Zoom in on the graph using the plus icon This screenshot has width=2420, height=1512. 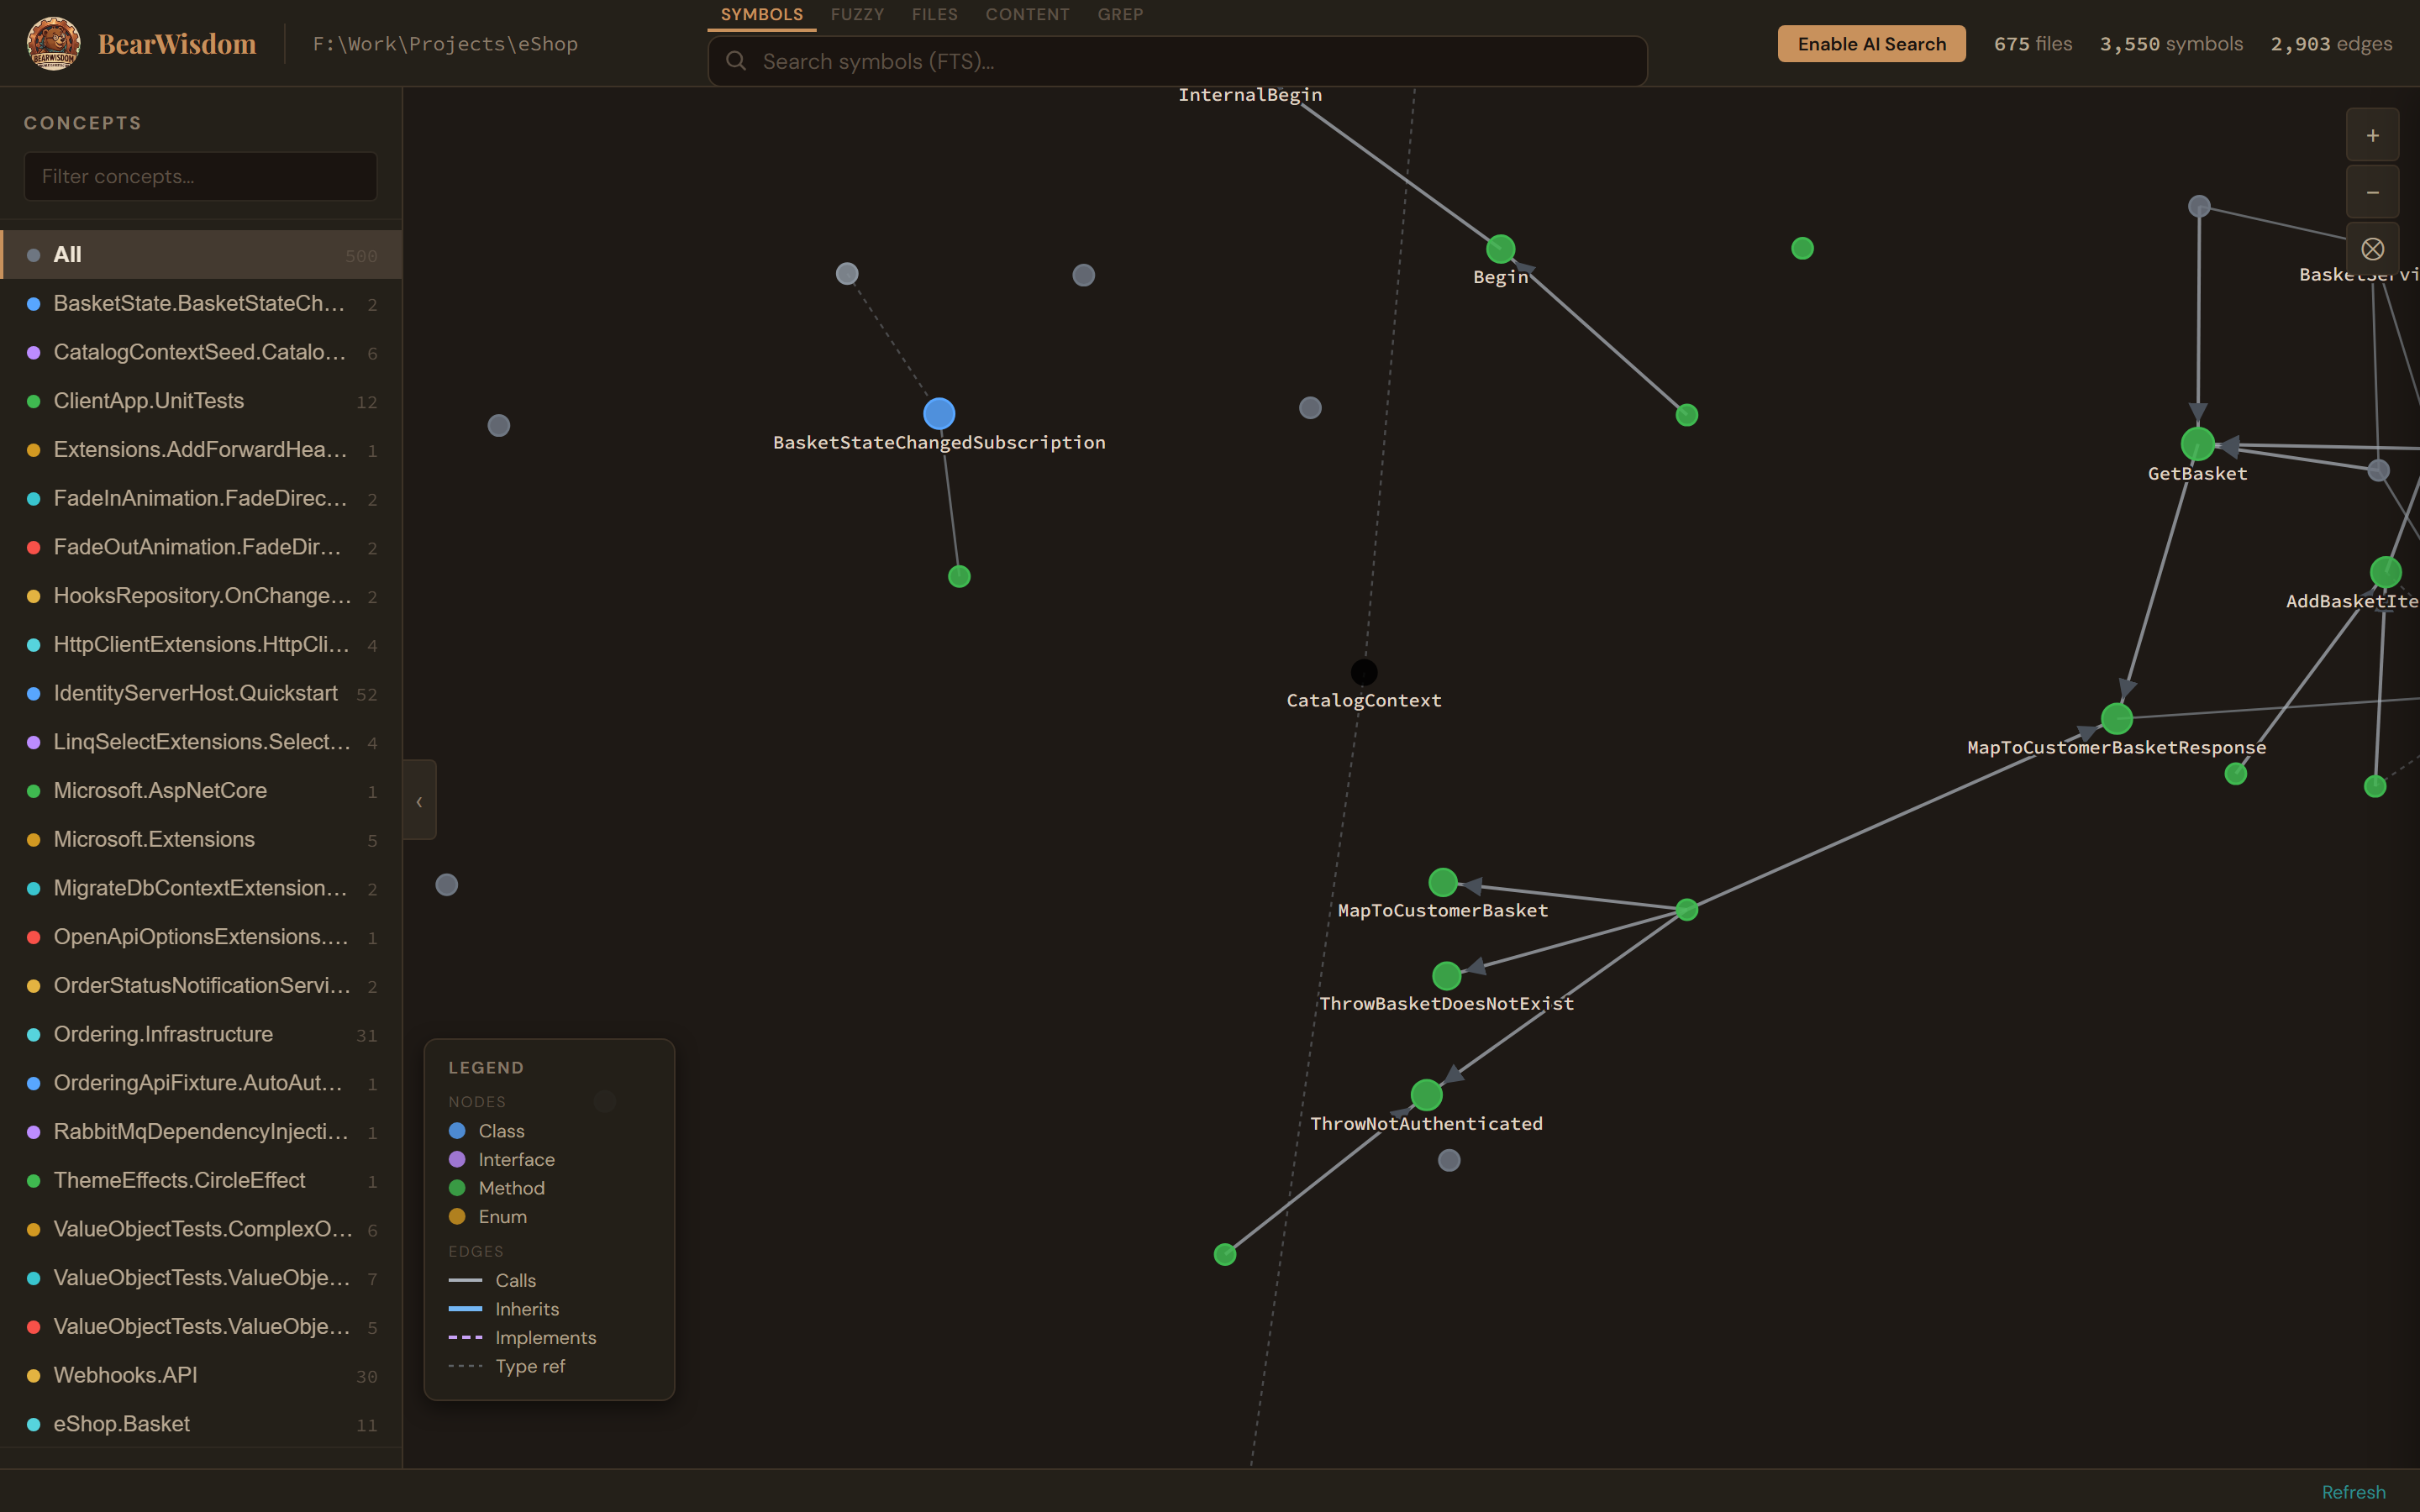click(2372, 134)
